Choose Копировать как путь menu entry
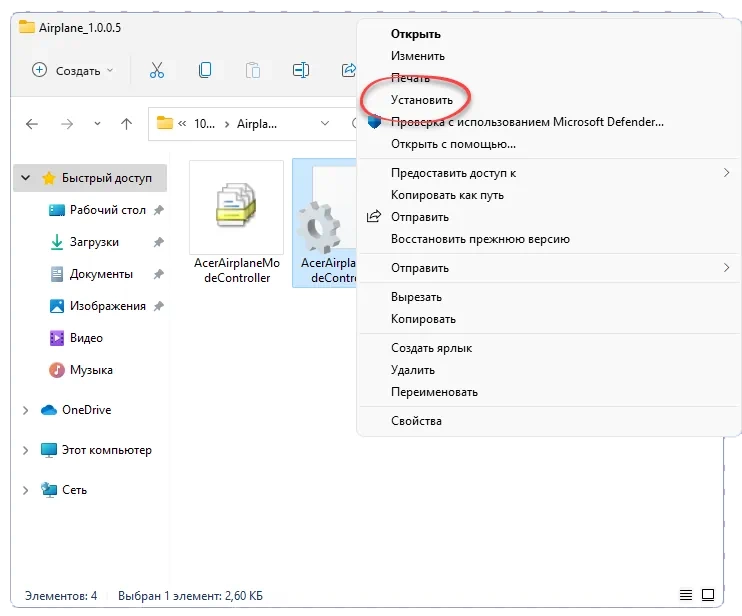Image resolution: width=742 pixels, height=616 pixels. [x=447, y=195]
